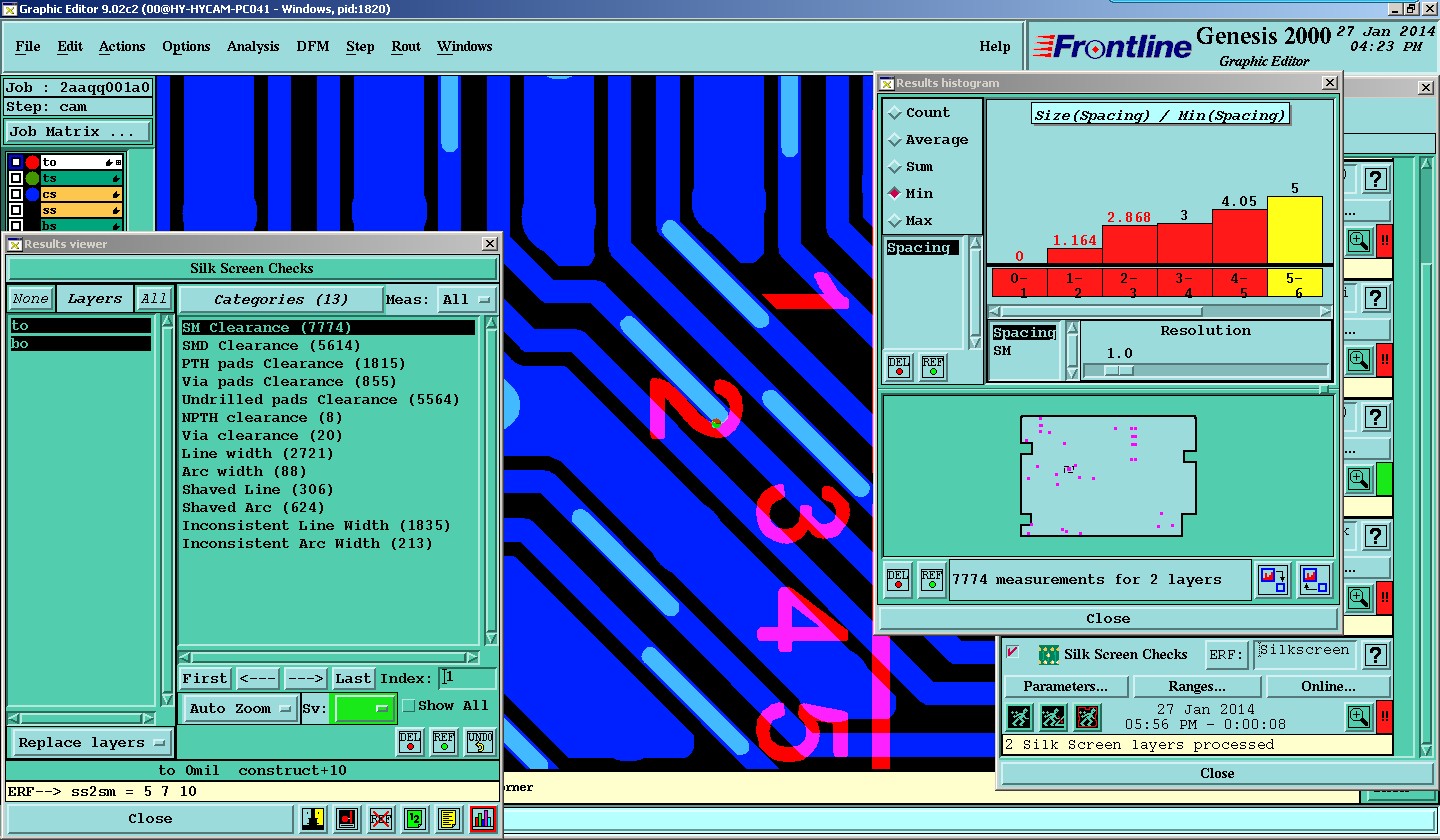Open Rout menu

406,46
